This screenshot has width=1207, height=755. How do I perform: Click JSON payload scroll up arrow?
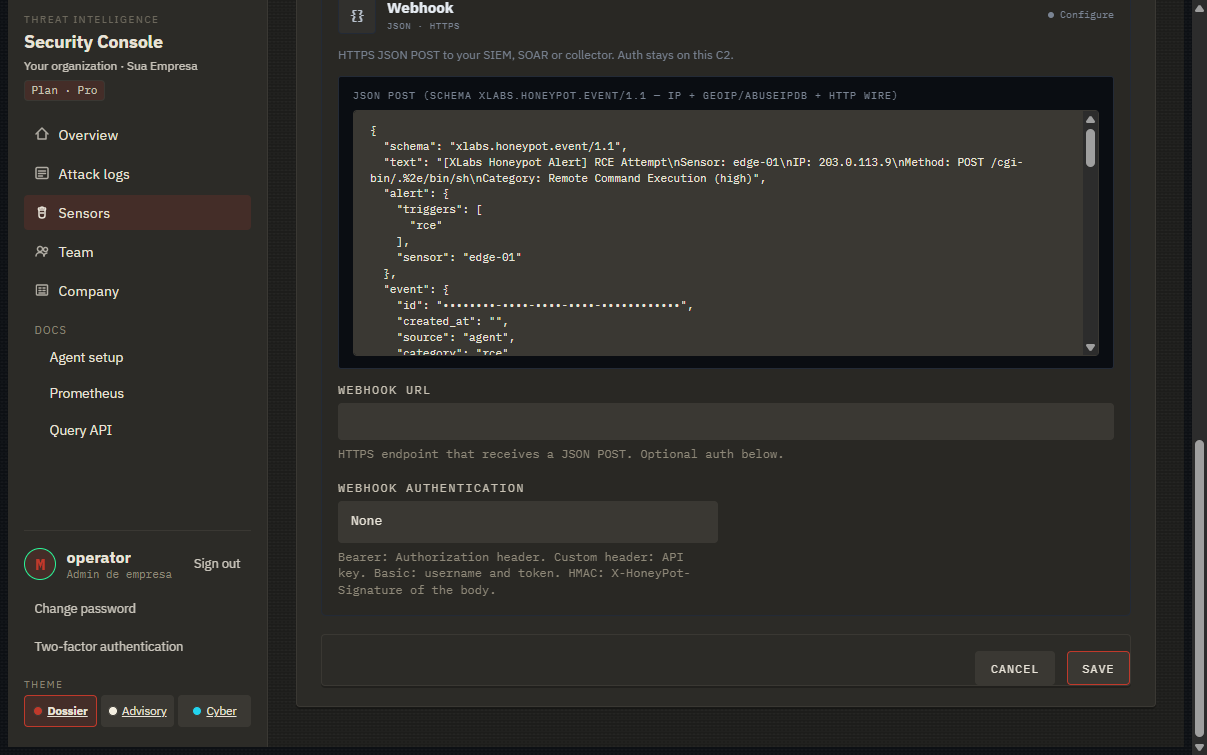point(1090,119)
